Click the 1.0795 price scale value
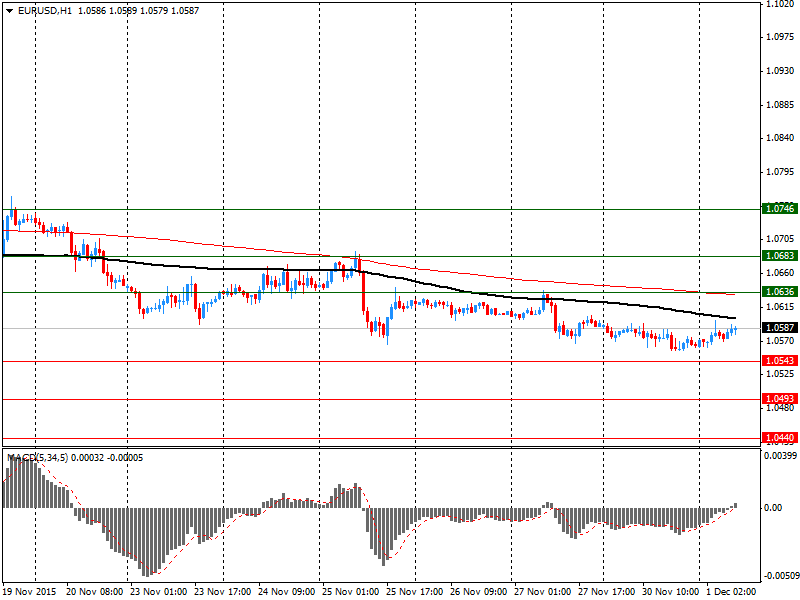Viewport: 800px width, 600px height. (x=780, y=171)
